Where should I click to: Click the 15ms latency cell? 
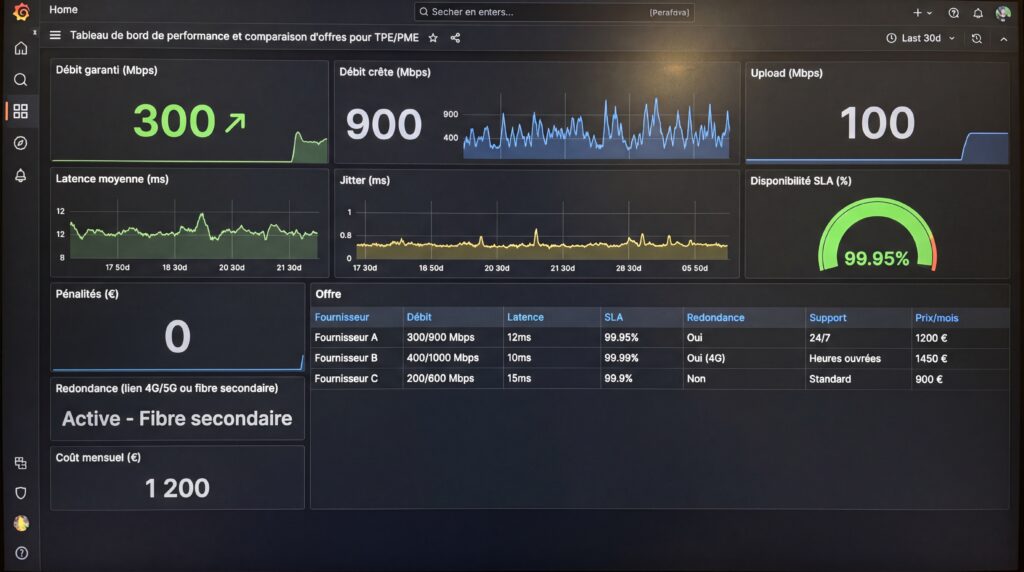click(x=519, y=378)
